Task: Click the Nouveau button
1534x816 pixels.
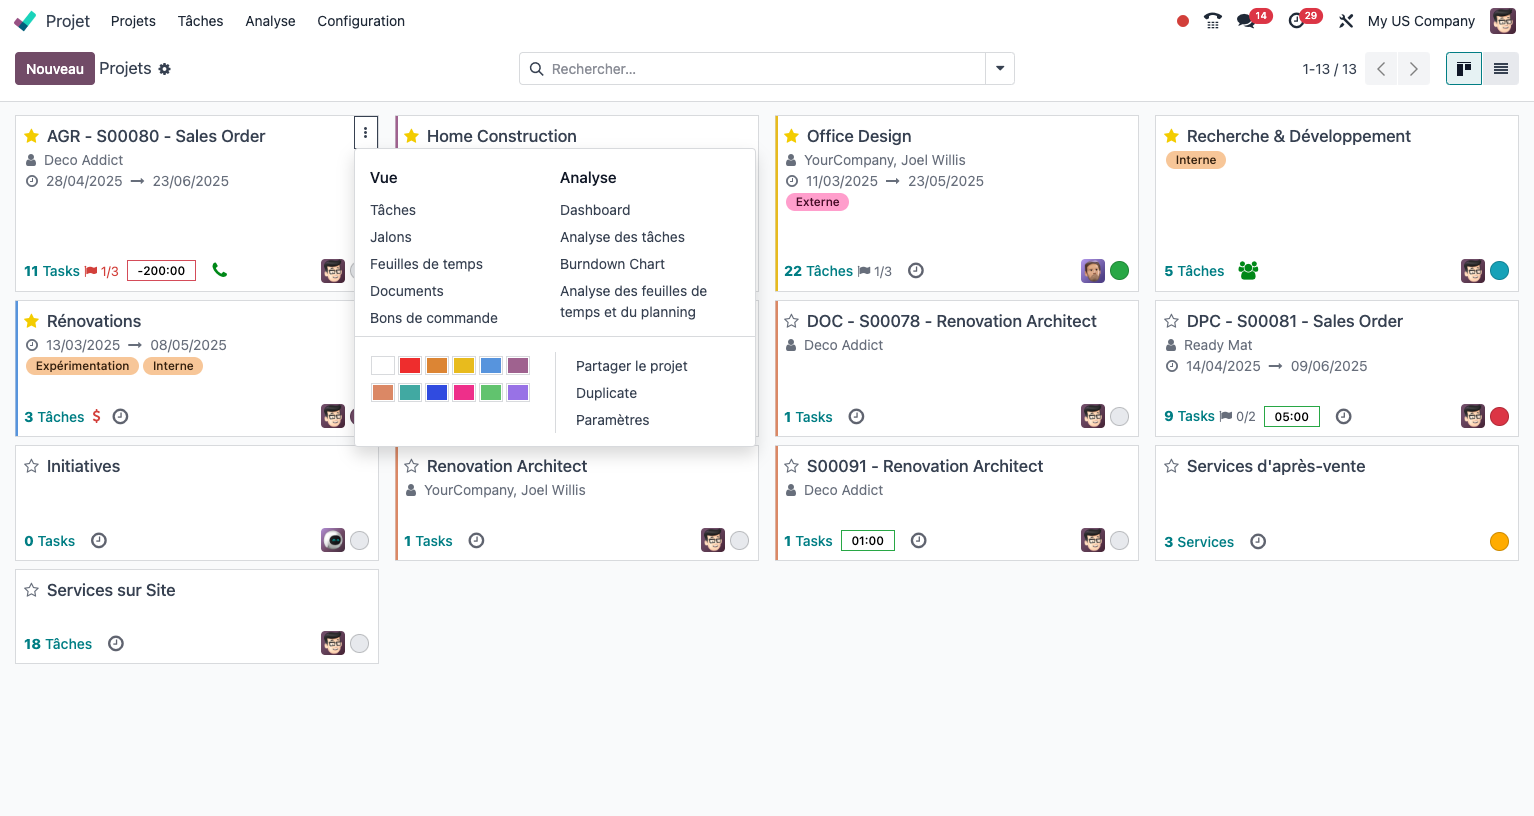Action: [55, 69]
